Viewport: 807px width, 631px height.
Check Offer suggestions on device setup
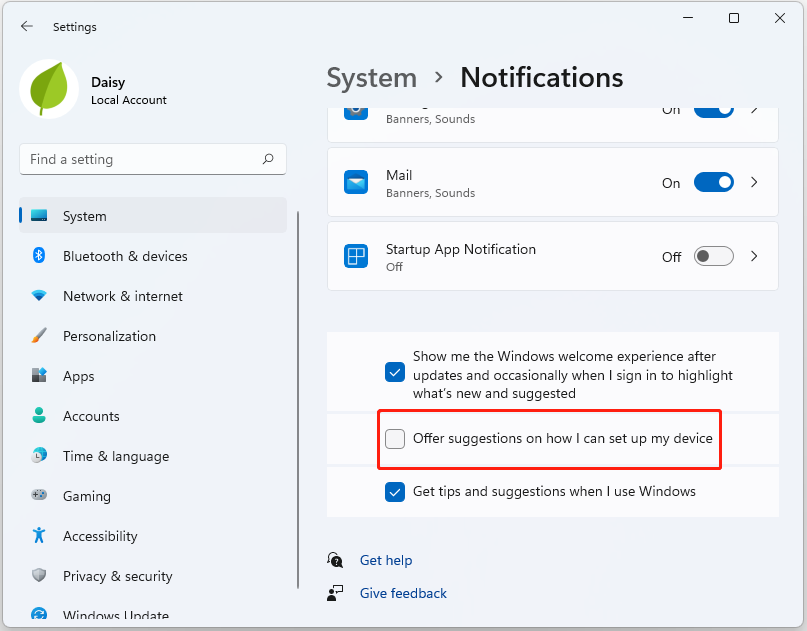pos(394,439)
